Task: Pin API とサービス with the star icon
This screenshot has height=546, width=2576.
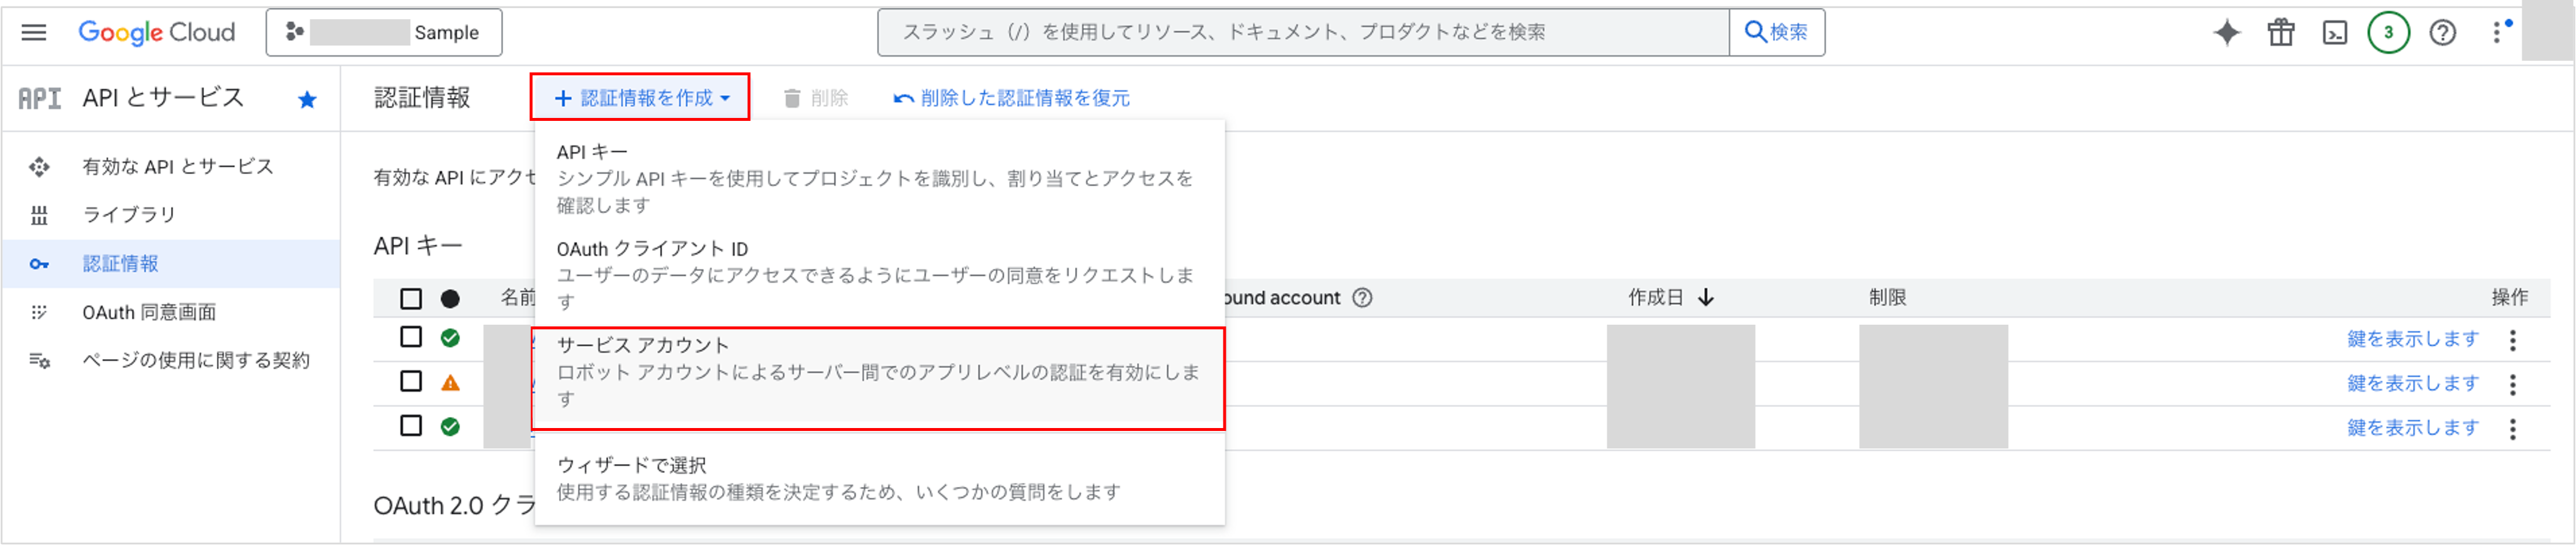Action: pos(307,99)
